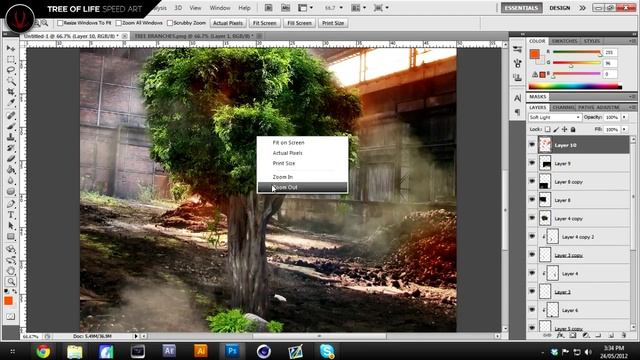Choose Print Size from context menu

(x=302, y=163)
